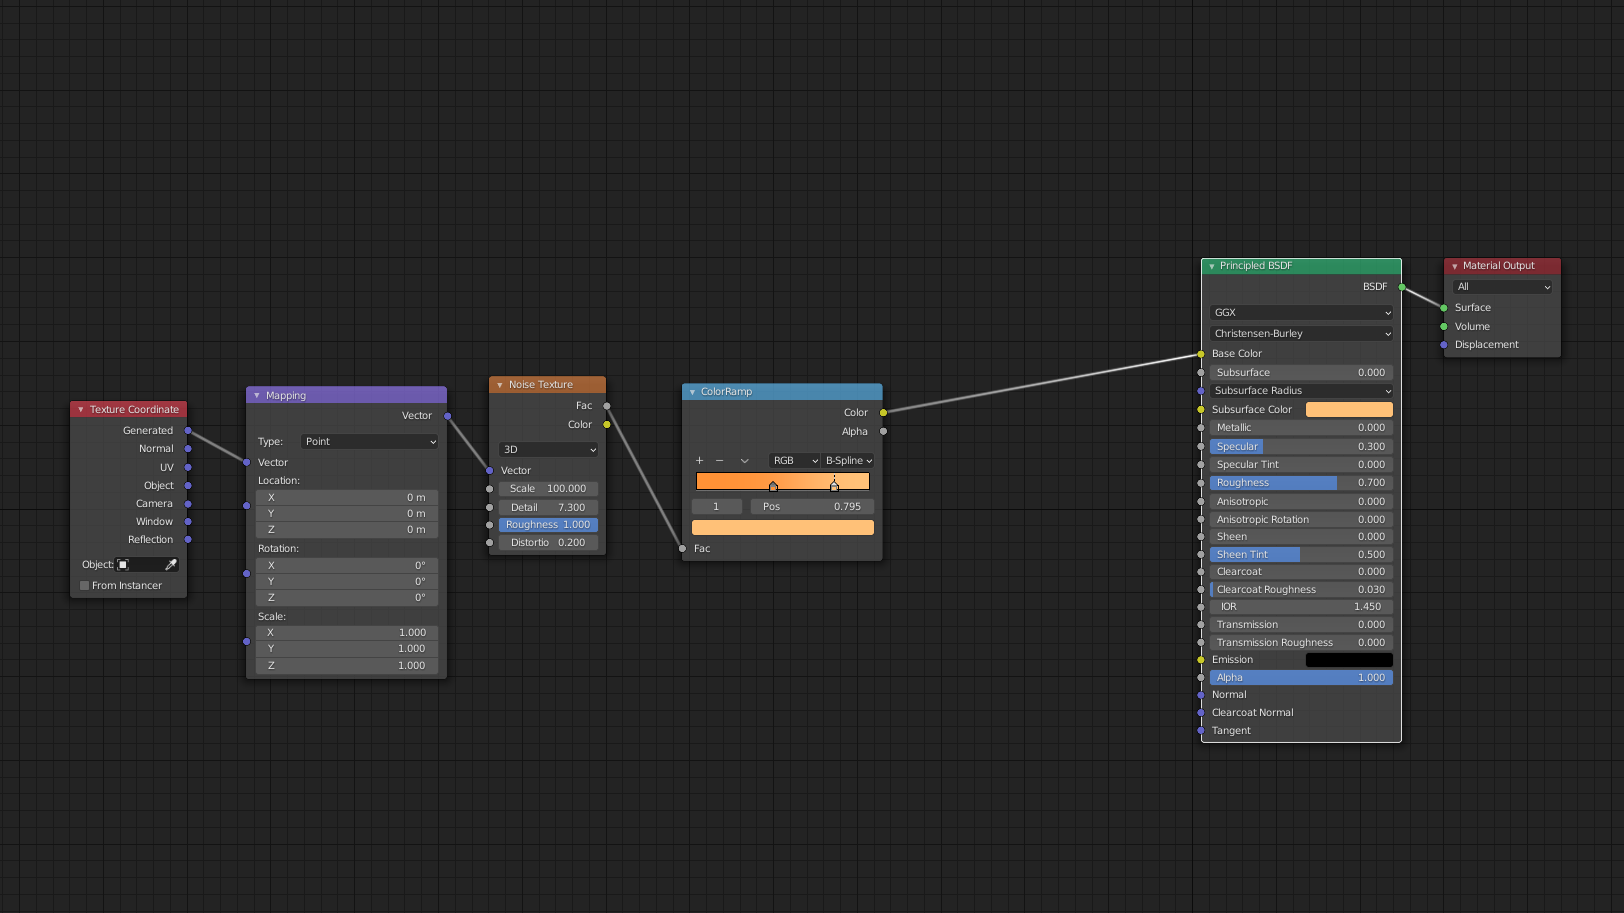Viewport: 1624px width, 913px height.
Task: Click the Window output socket
Action: pos(188,522)
